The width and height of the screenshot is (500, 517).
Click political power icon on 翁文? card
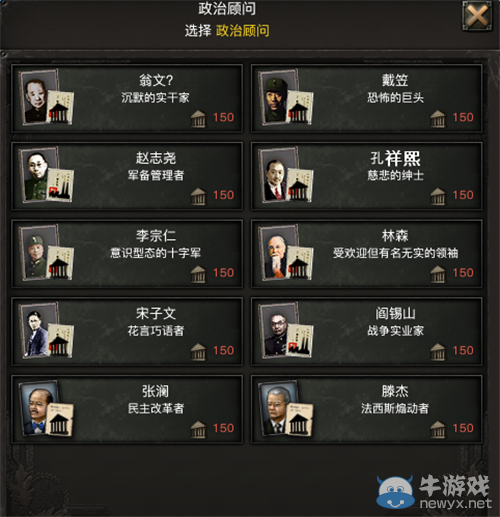(199, 118)
